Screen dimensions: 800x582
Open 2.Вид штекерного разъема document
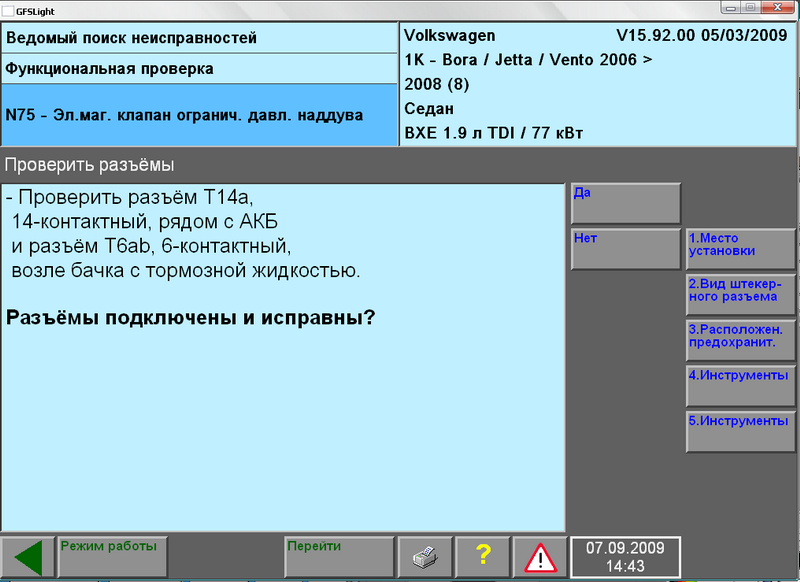click(741, 294)
